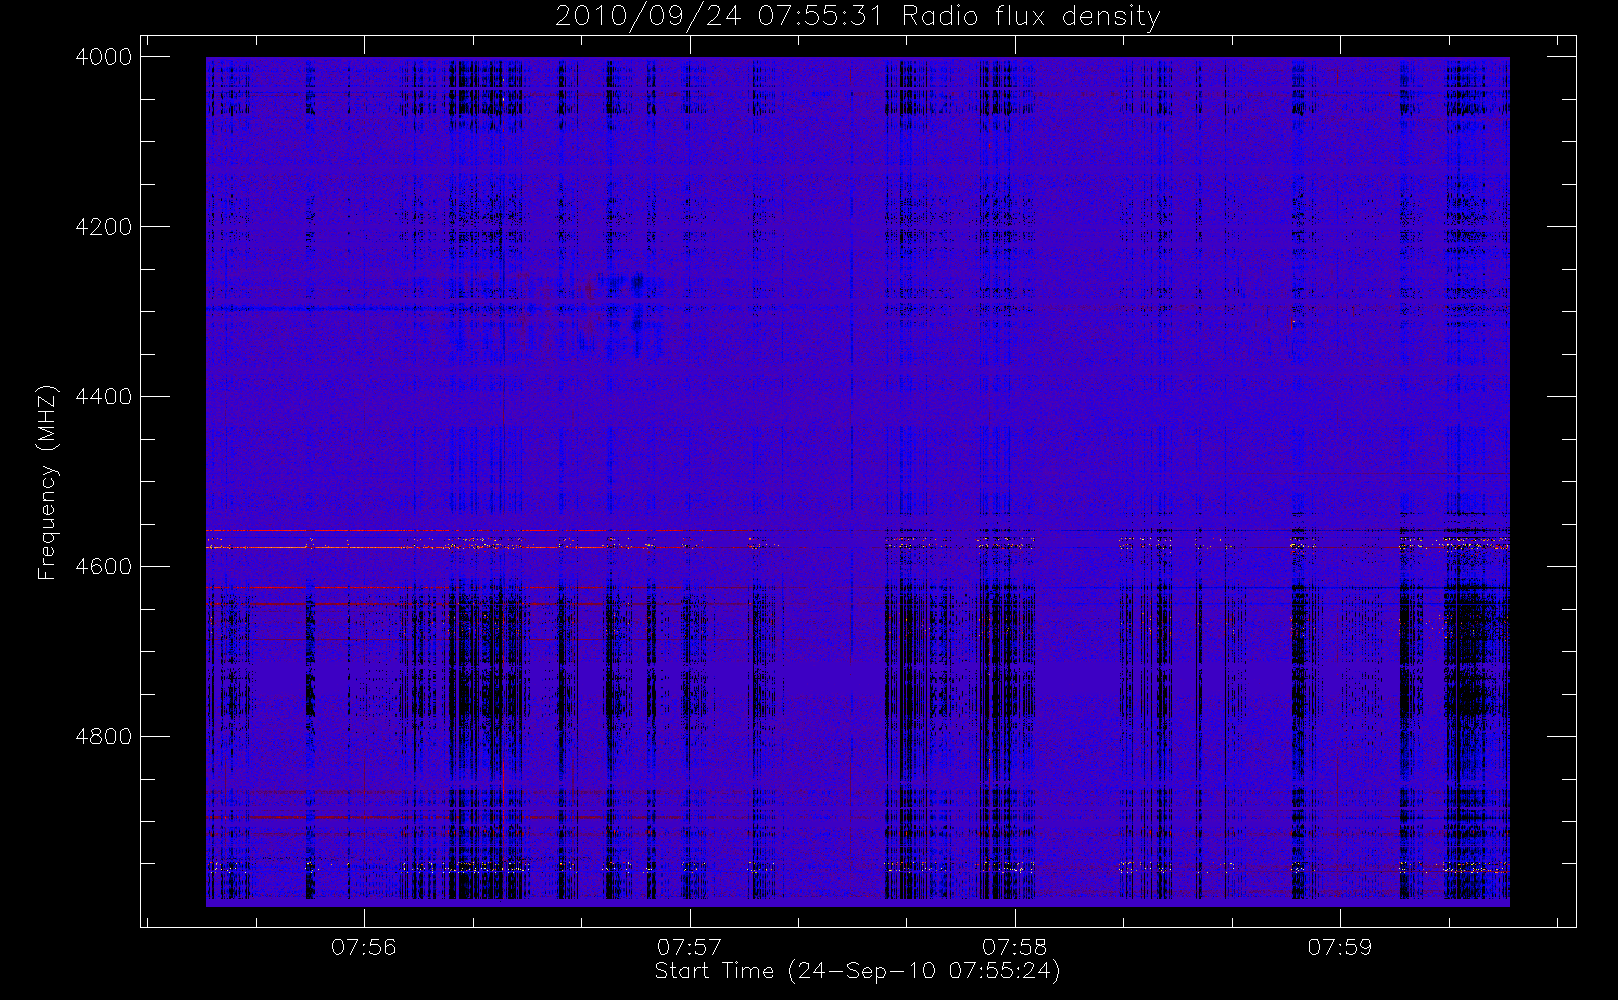Click the "Start Time (24-Sep-10 07:55:24)" axis title
This screenshot has height=1000, width=1618.
858,971
